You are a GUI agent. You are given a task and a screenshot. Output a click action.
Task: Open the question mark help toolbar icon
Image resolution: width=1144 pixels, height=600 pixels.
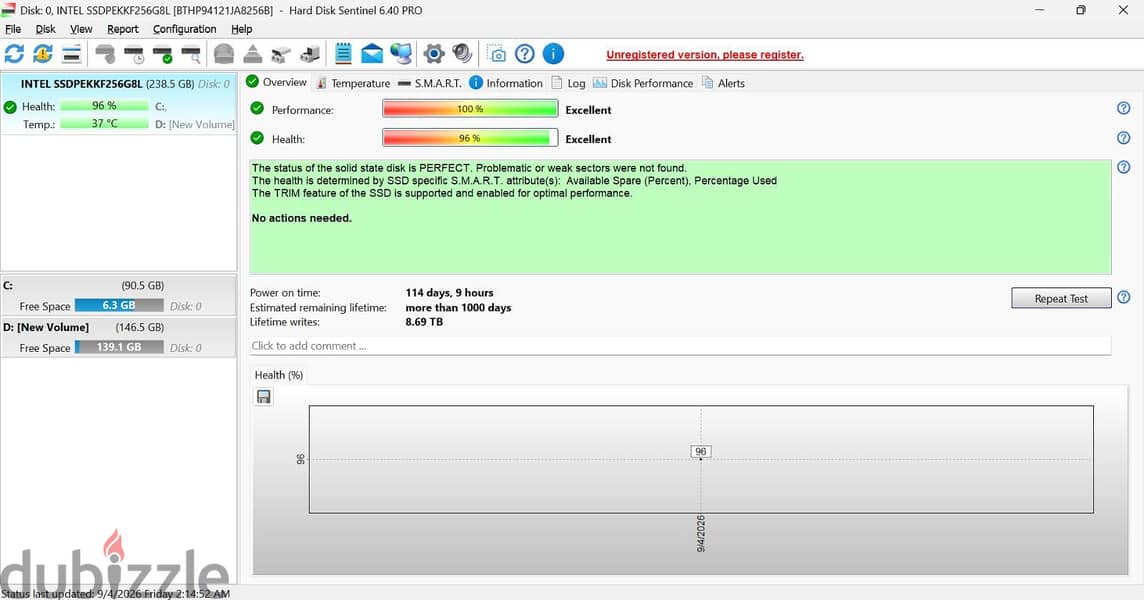click(x=525, y=53)
